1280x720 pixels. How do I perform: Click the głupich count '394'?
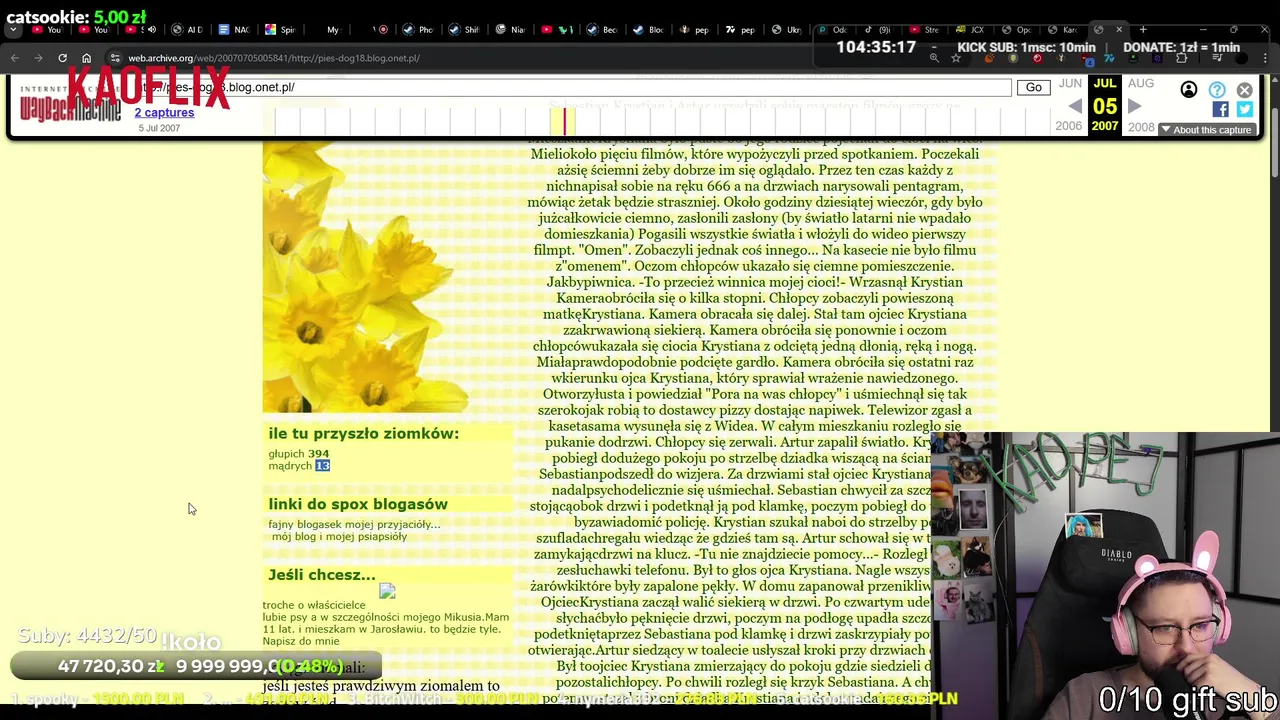(318, 453)
